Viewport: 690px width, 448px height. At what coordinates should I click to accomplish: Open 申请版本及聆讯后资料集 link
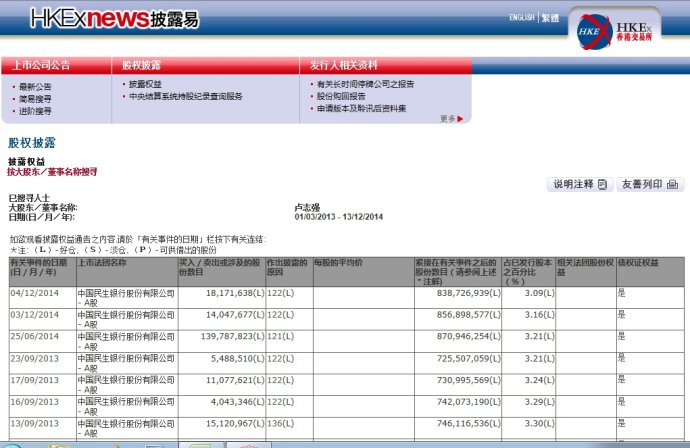(361, 108)
